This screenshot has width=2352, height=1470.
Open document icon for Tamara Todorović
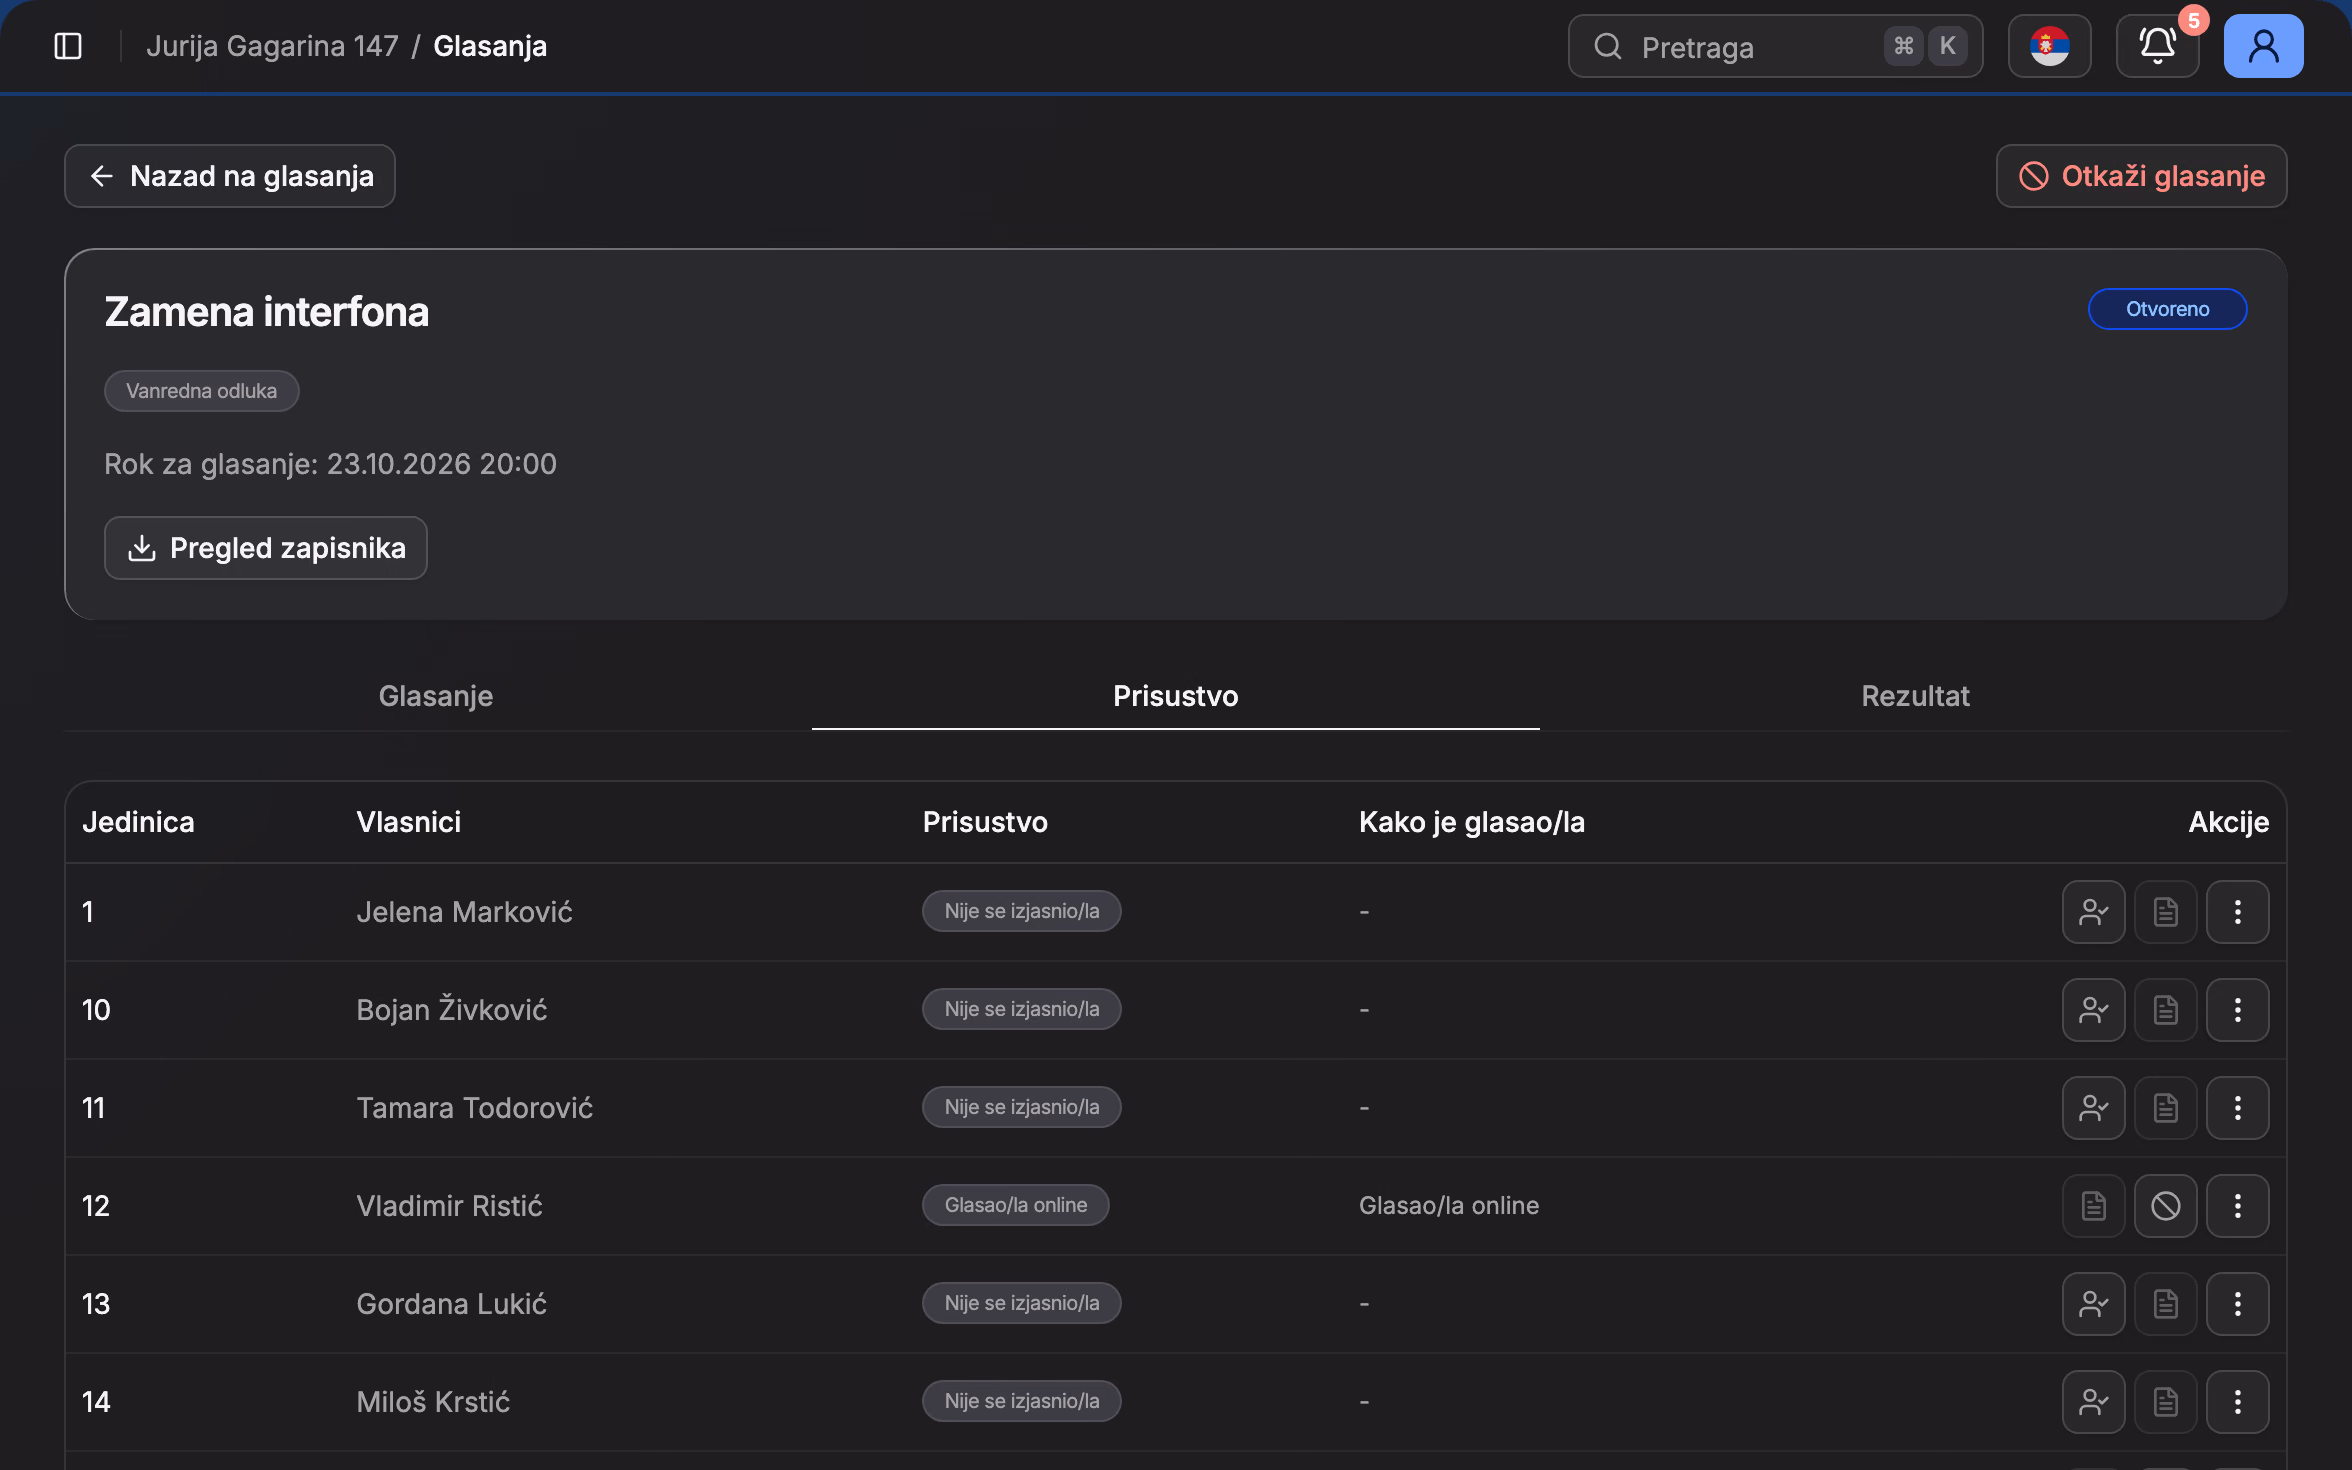[2165, 1108]
